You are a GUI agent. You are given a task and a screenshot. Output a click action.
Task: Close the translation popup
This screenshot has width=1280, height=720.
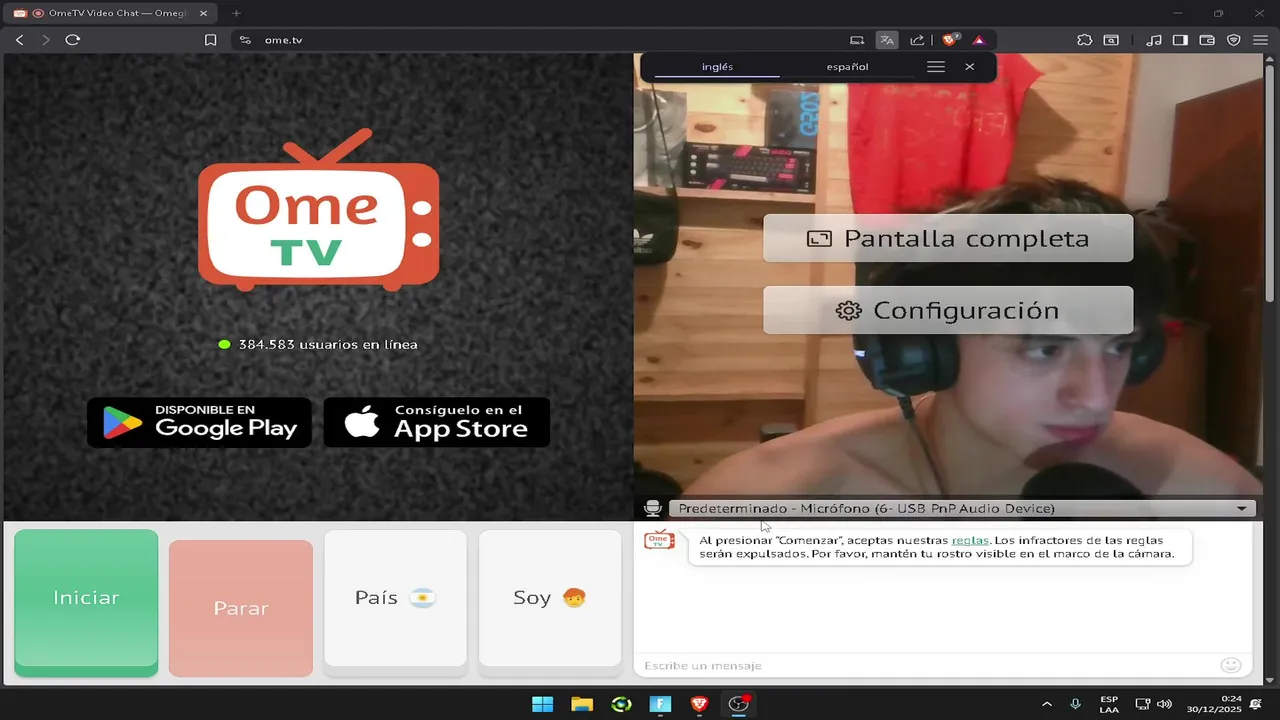pos(970,67)
